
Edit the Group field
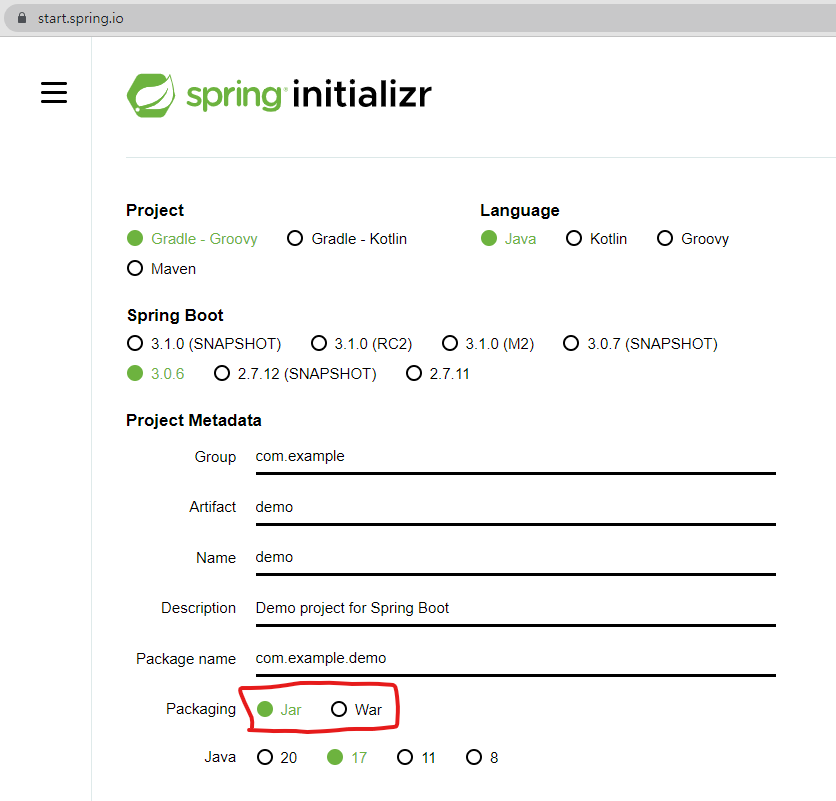pyautogui.click(x=516, y=457)
